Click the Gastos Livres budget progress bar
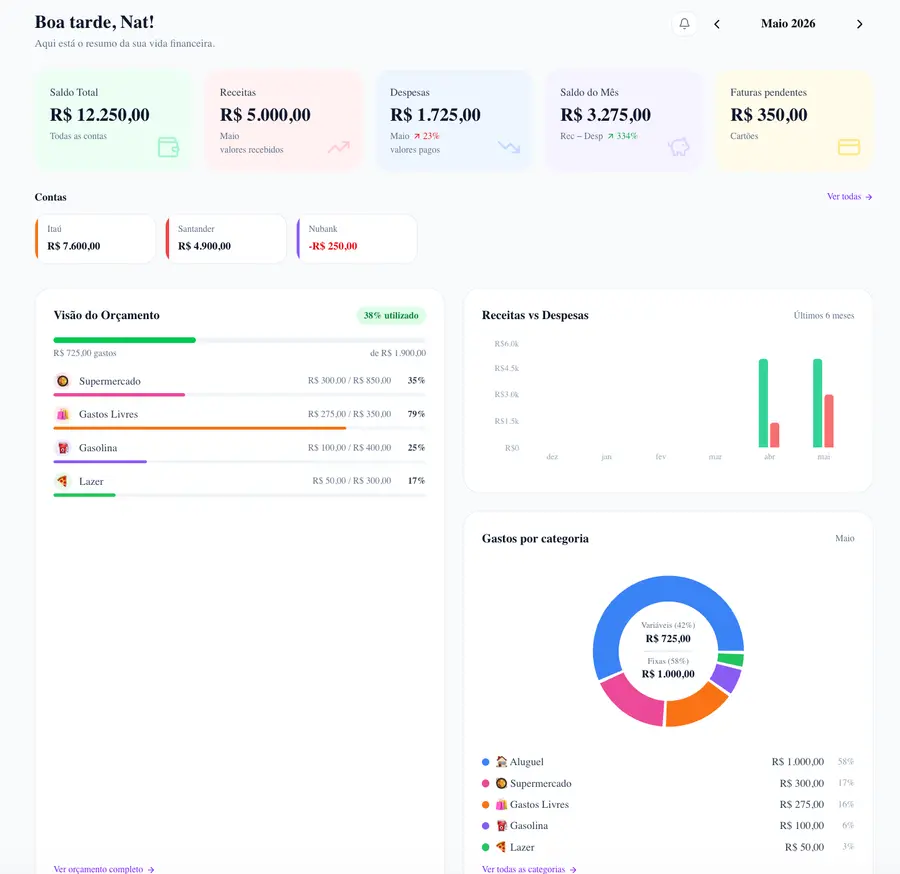 click(x=240, y=428)
